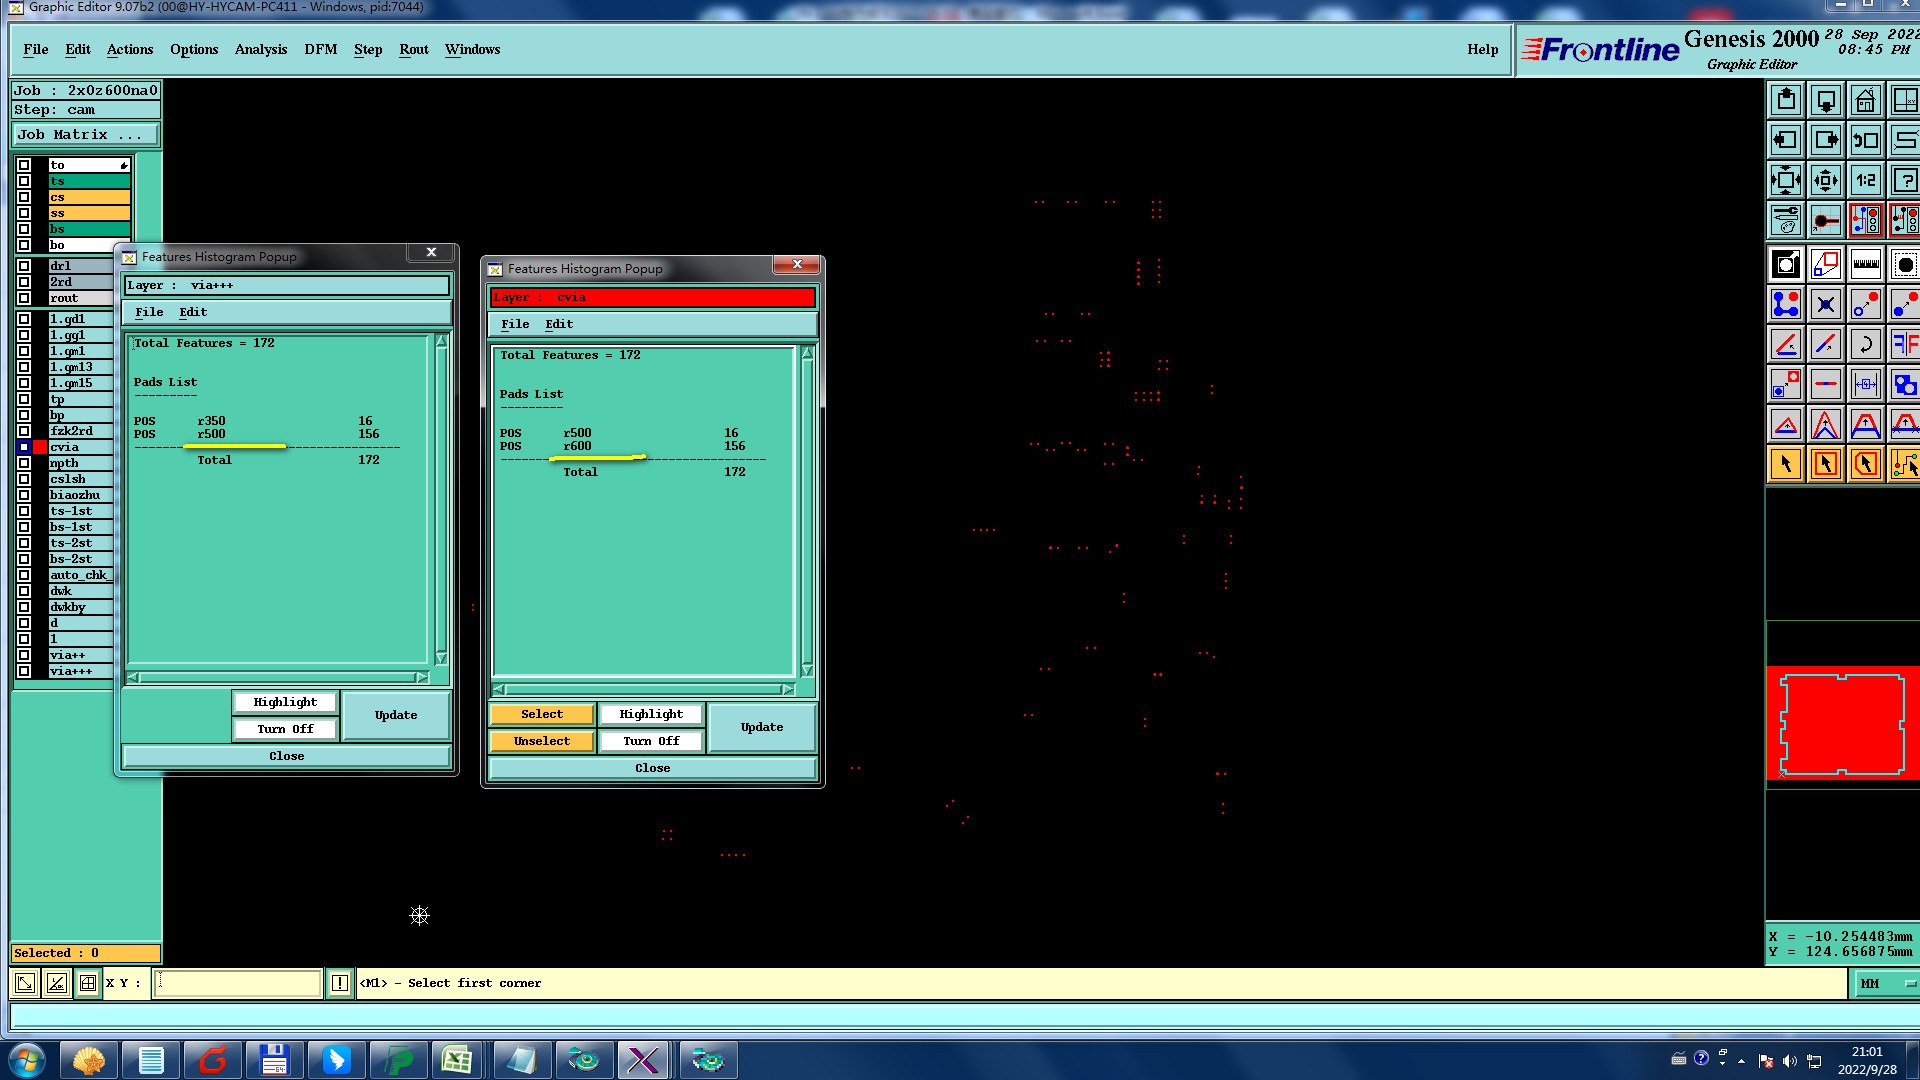Click the red triangle arrow icon
Viewport: 1920px width, 1080px height.
[x=1786, y=424]
